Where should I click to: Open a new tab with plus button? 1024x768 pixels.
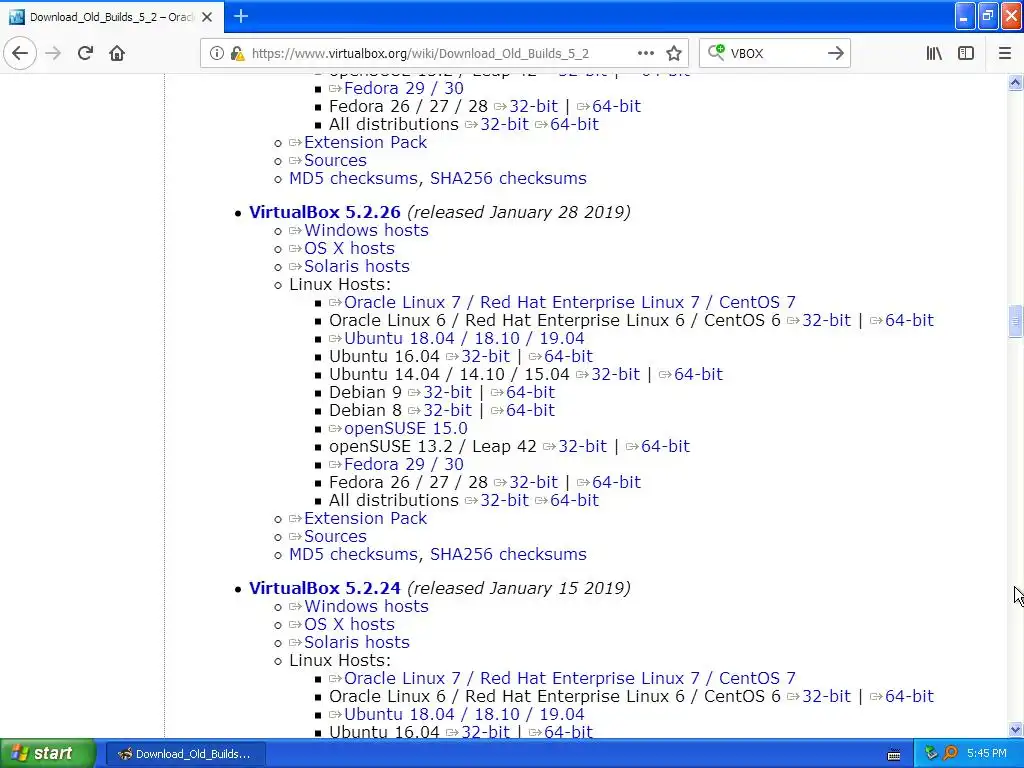pyautogui.click(x=241, y=16)
